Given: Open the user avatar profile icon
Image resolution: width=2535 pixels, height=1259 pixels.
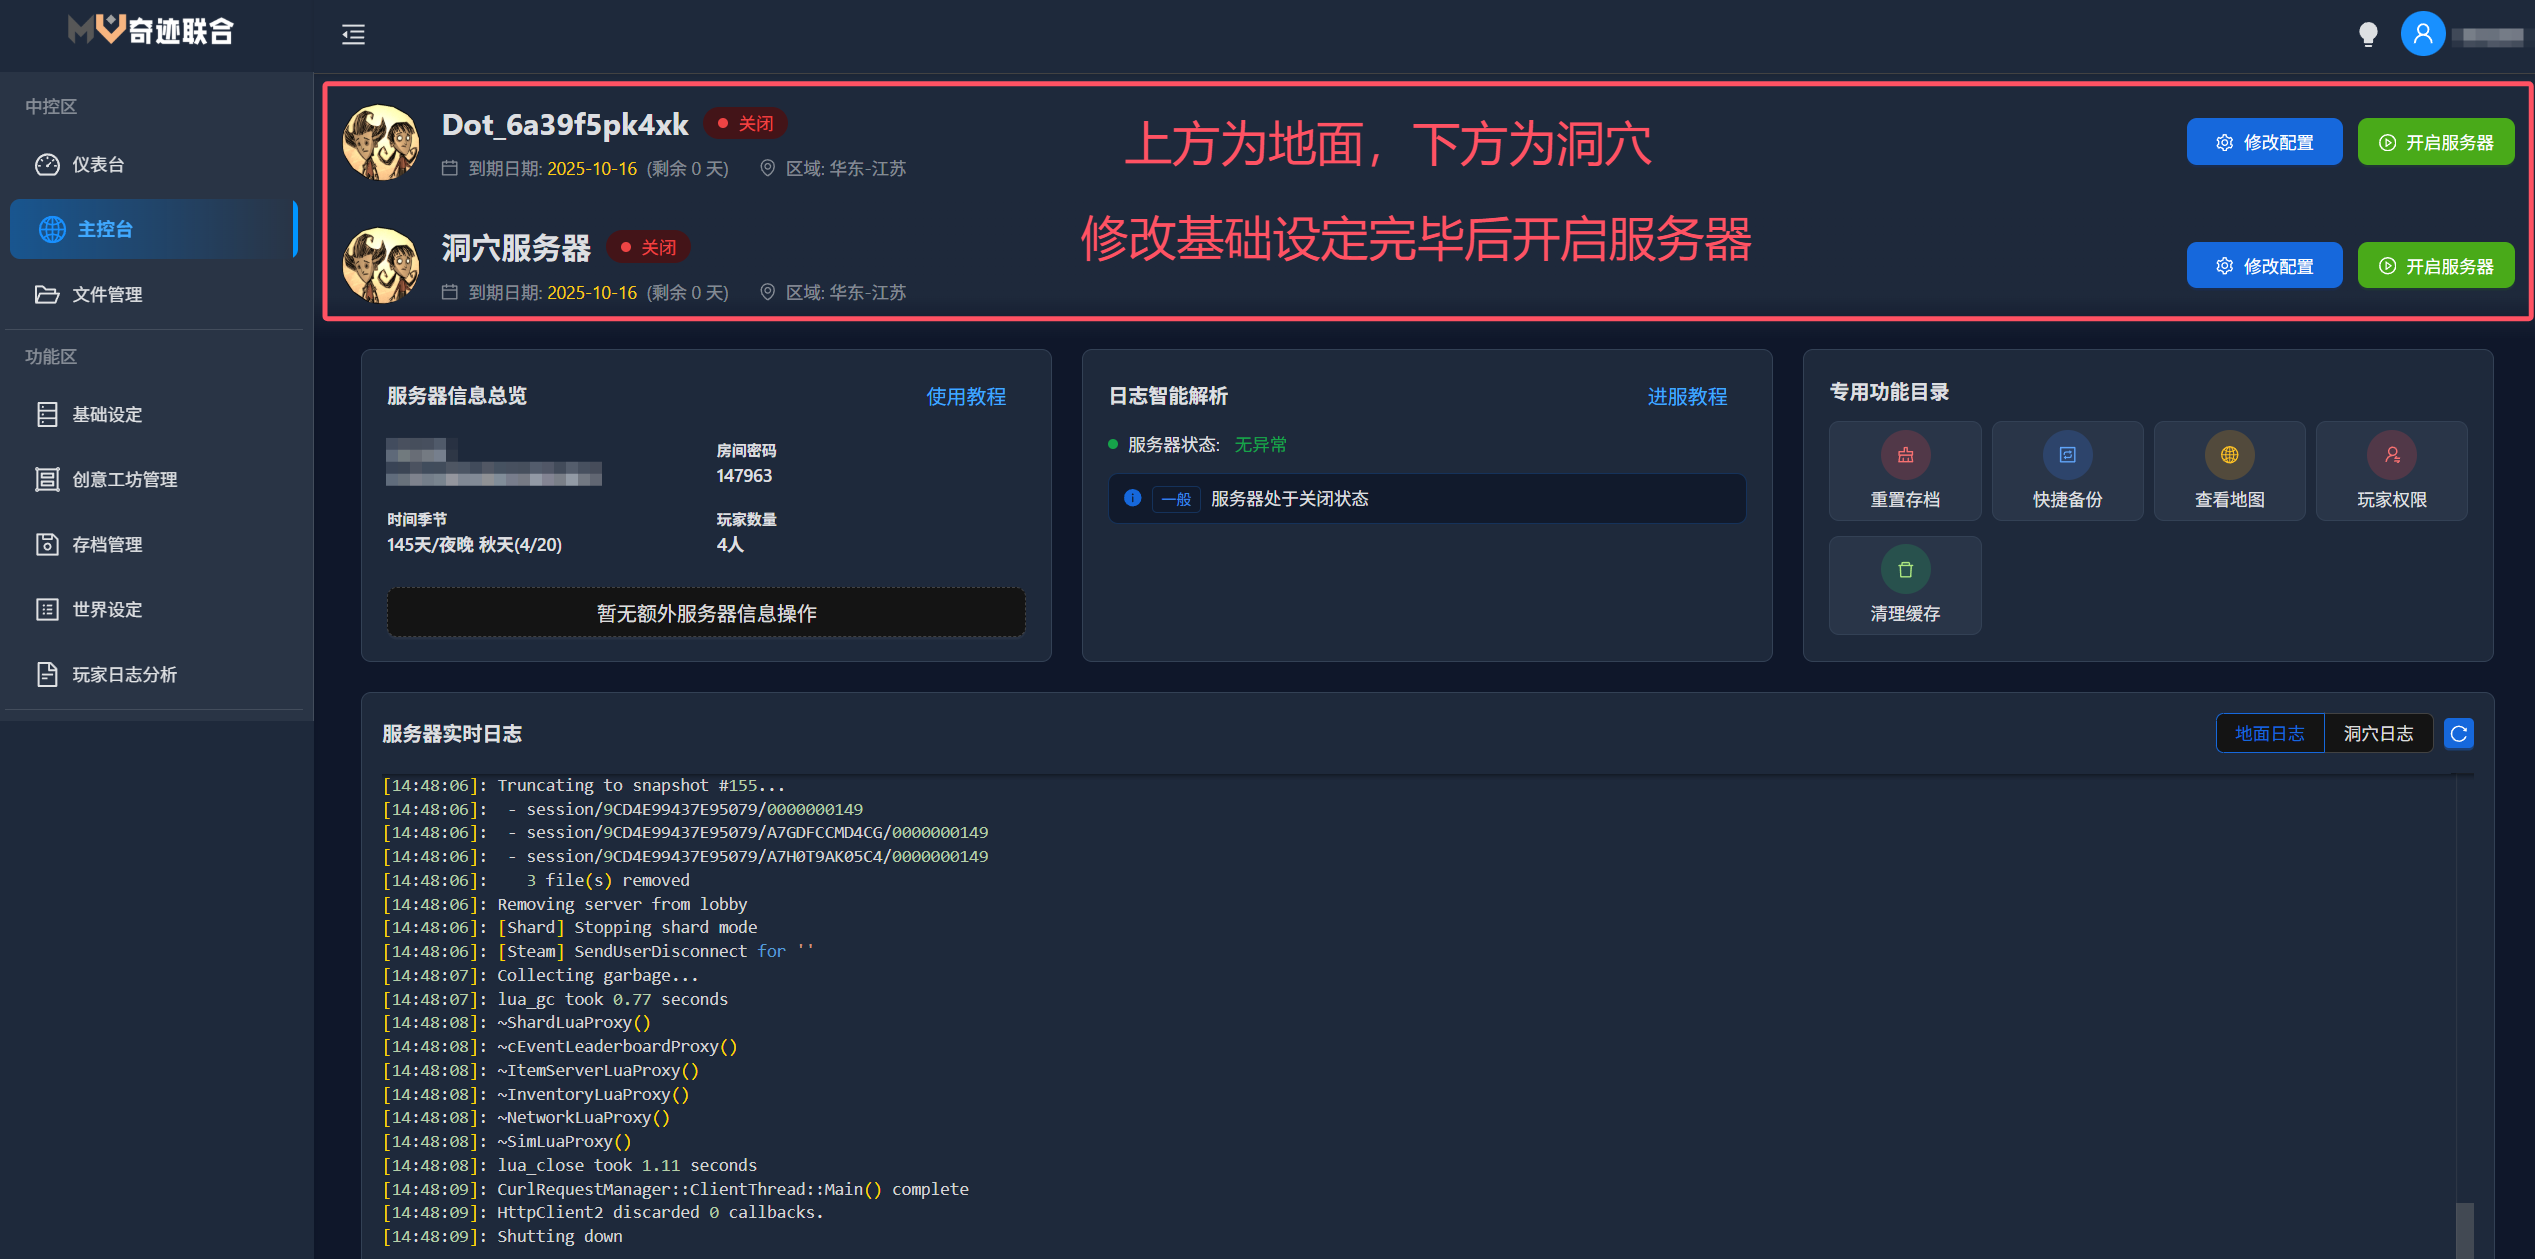Looking at the screenshot, I should click(2422, 35).
